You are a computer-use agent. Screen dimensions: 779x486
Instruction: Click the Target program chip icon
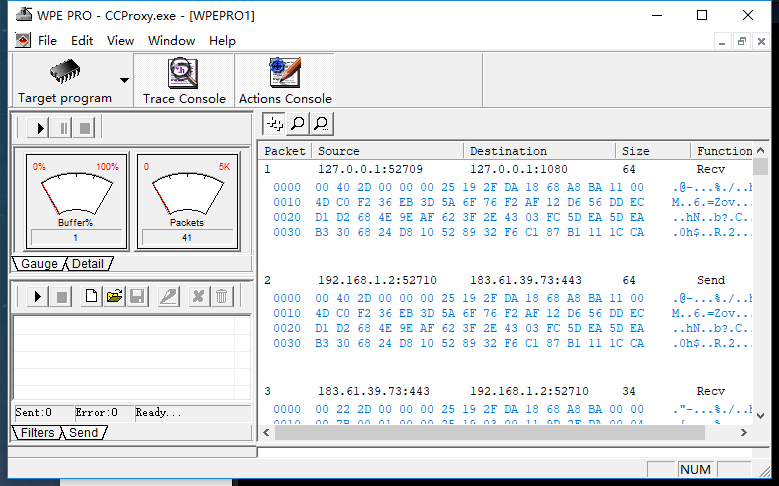tap(65, 72)
